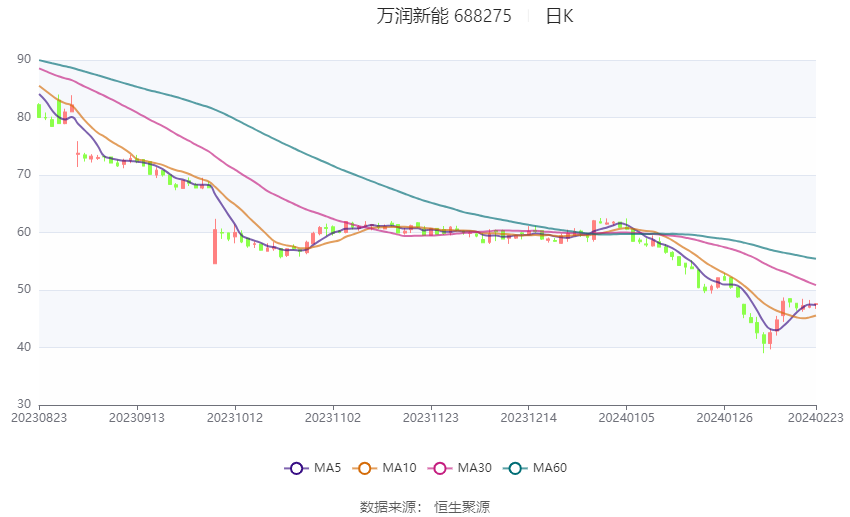The height and width of the screenshot is (517, 850).
Task: Click the x-axis date label 20231123
Action: coord(431,418)
